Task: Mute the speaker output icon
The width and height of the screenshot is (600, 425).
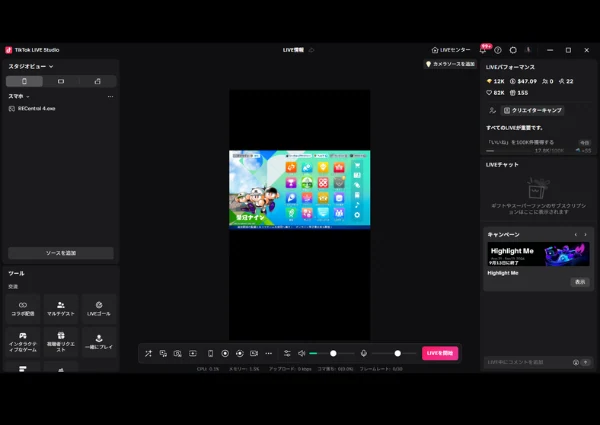Action: [302, 353]
